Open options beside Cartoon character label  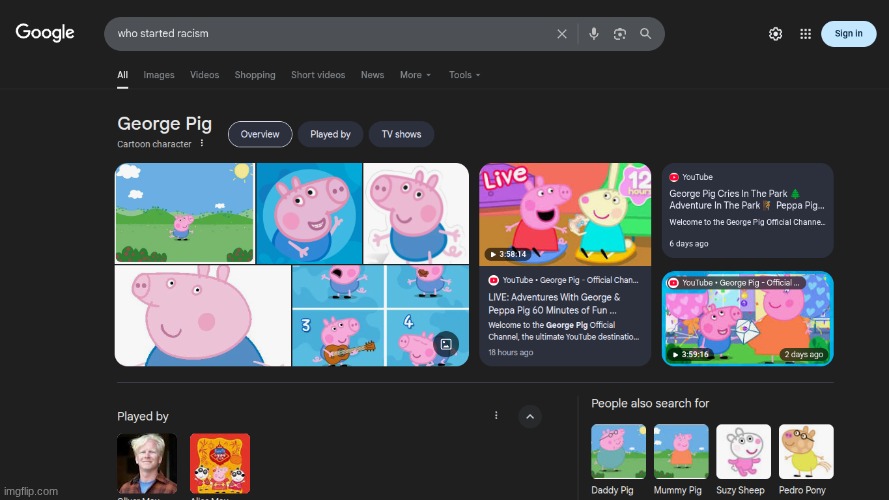coord(202,144)
